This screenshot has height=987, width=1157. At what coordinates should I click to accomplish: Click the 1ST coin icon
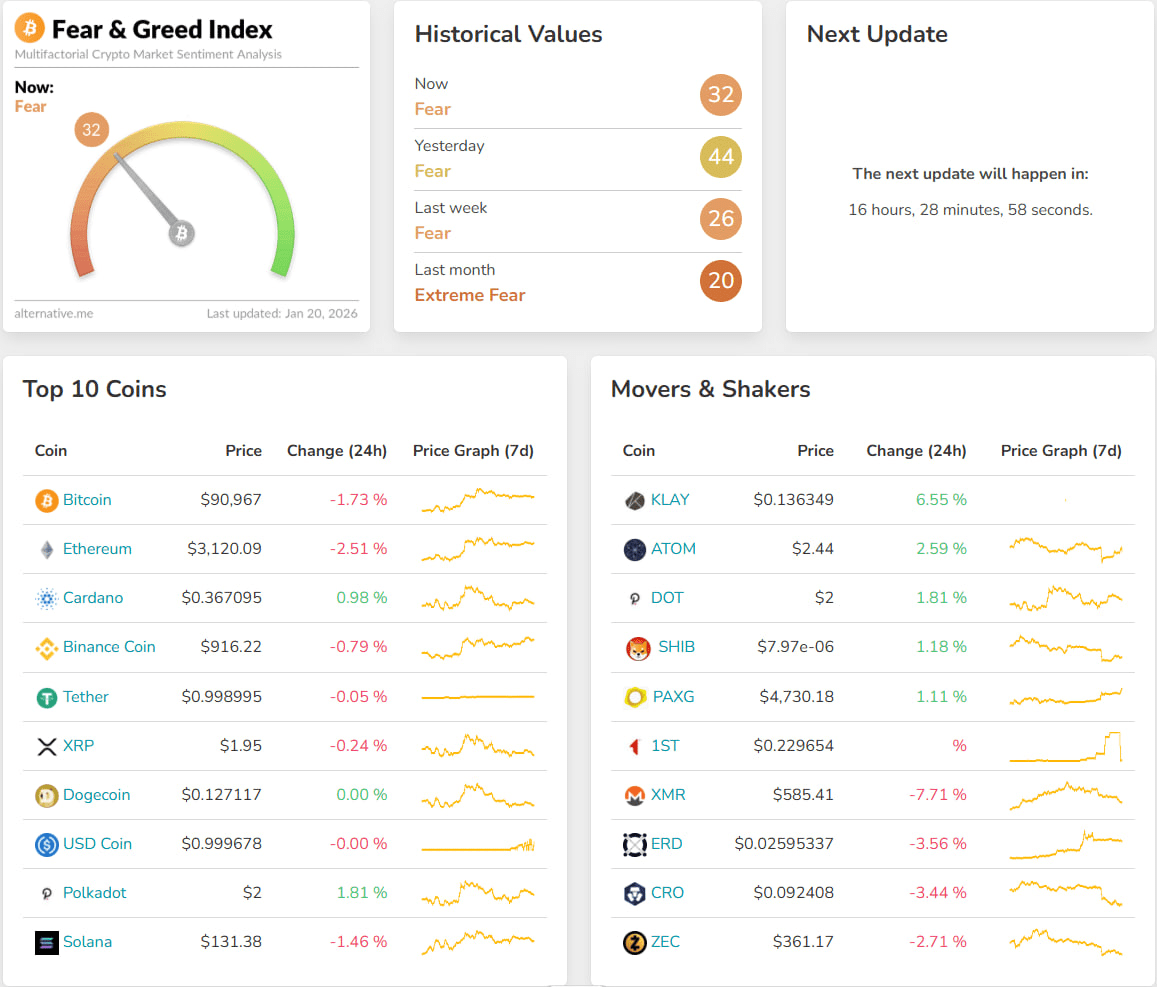pos(635,747)
